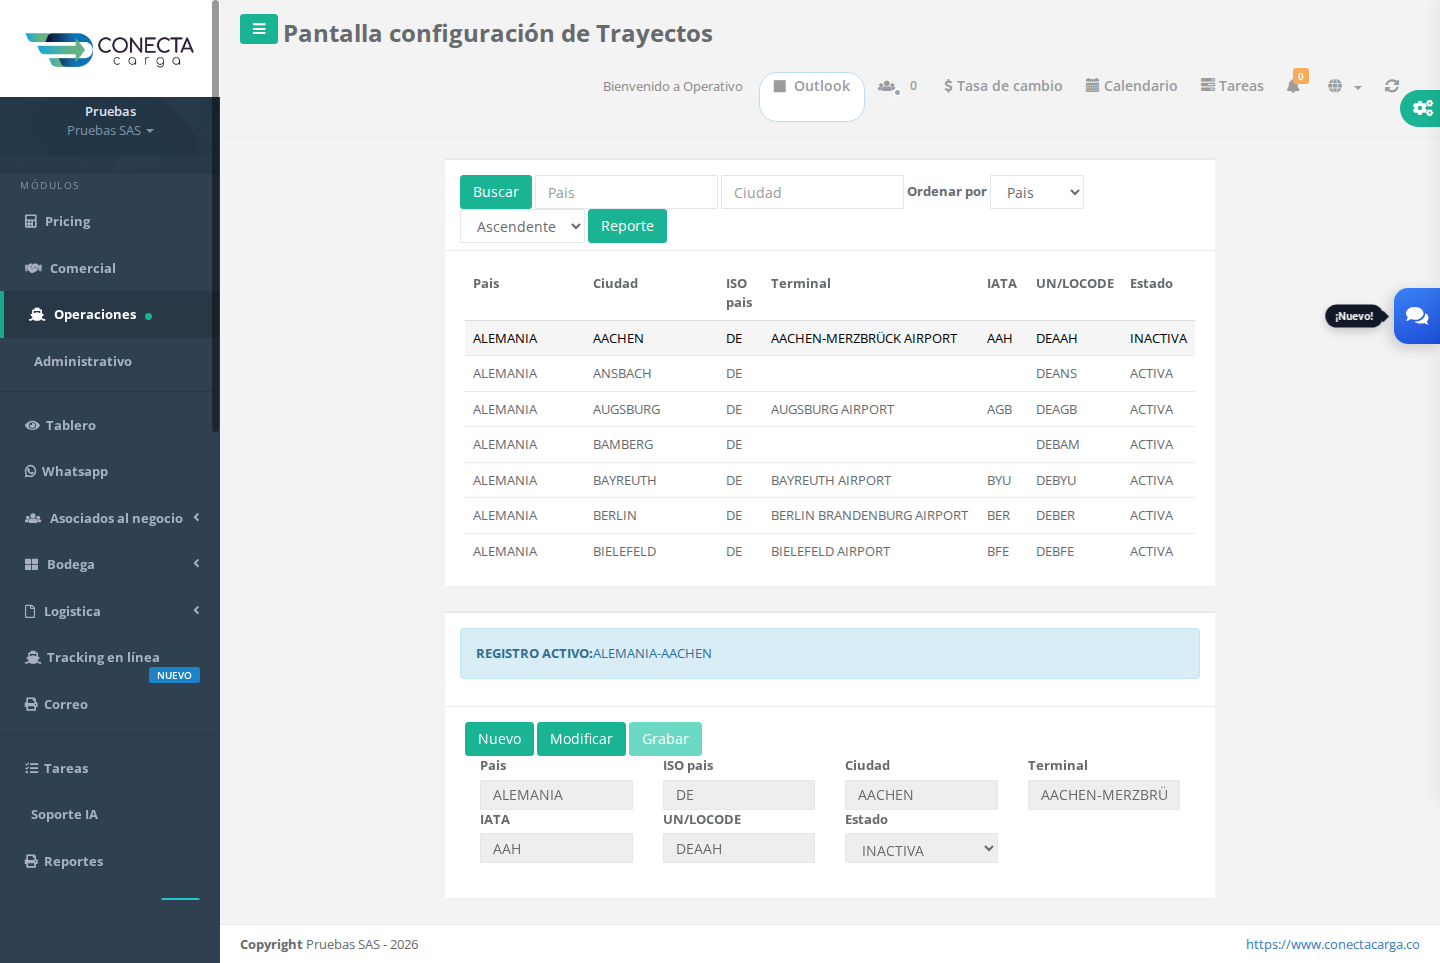Open Tasa de cambio in the header
Image resolution: width=1440 pixels, height=963 pixels.
tap(1003, 86)
